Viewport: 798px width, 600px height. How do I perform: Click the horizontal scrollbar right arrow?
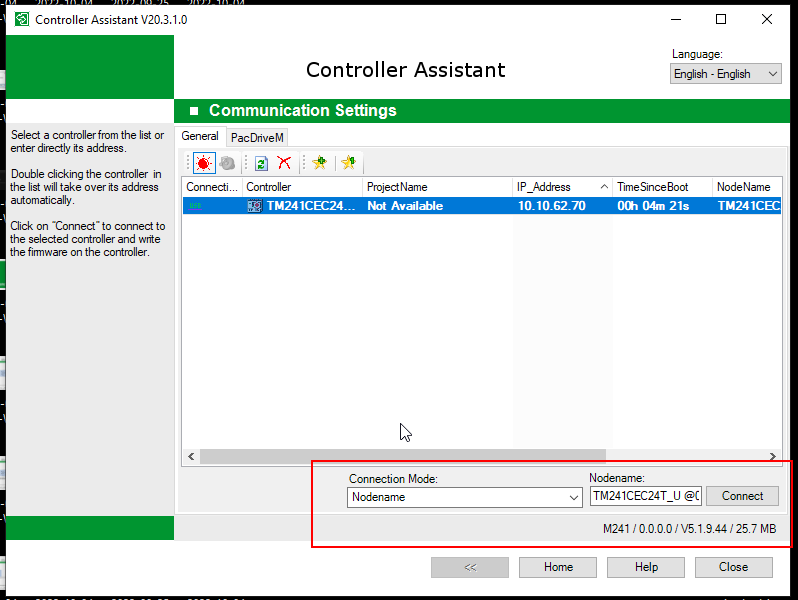click(773, 456)
